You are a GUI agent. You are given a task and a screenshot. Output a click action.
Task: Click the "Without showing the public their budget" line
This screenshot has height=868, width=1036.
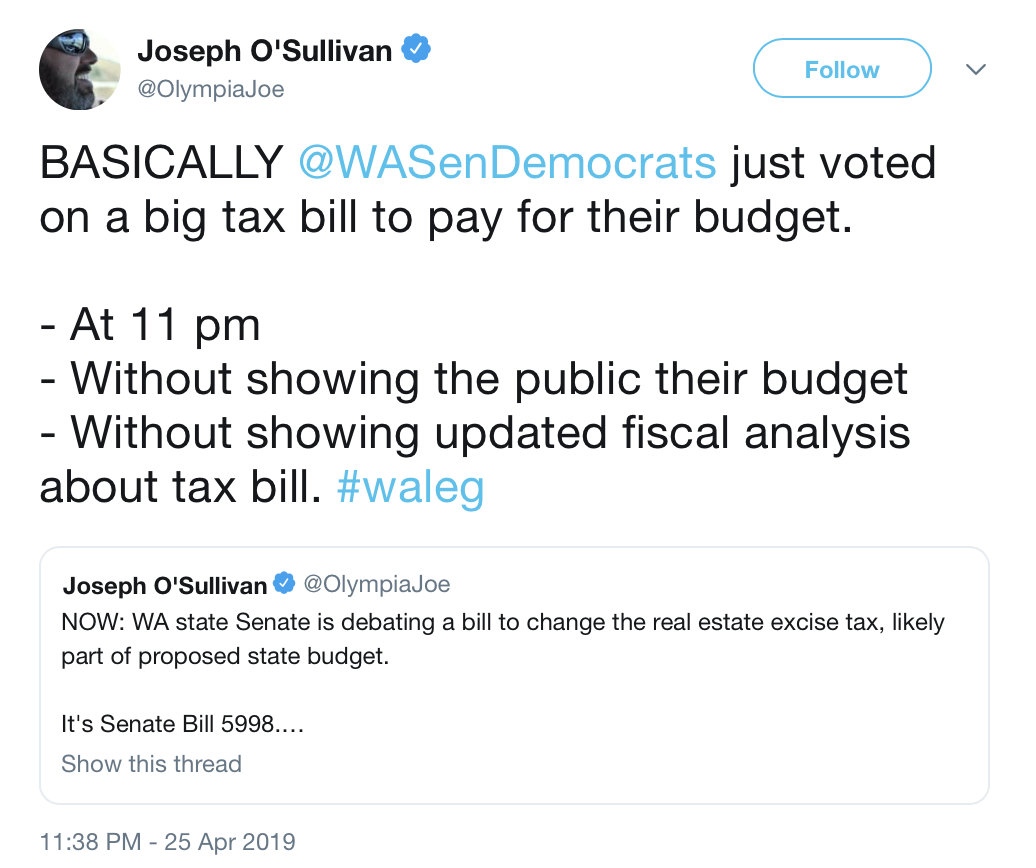coord(489,379)
